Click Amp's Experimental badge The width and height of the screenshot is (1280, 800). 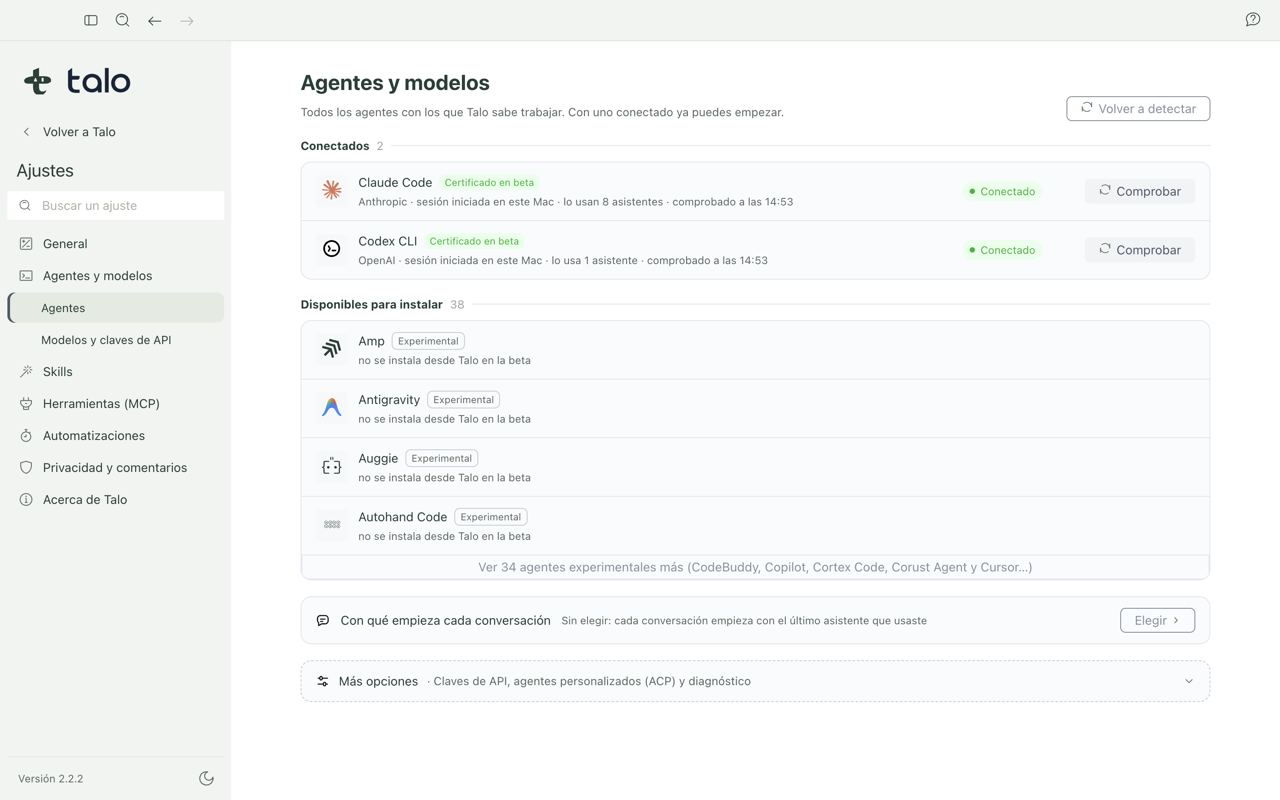click(428, 341)
